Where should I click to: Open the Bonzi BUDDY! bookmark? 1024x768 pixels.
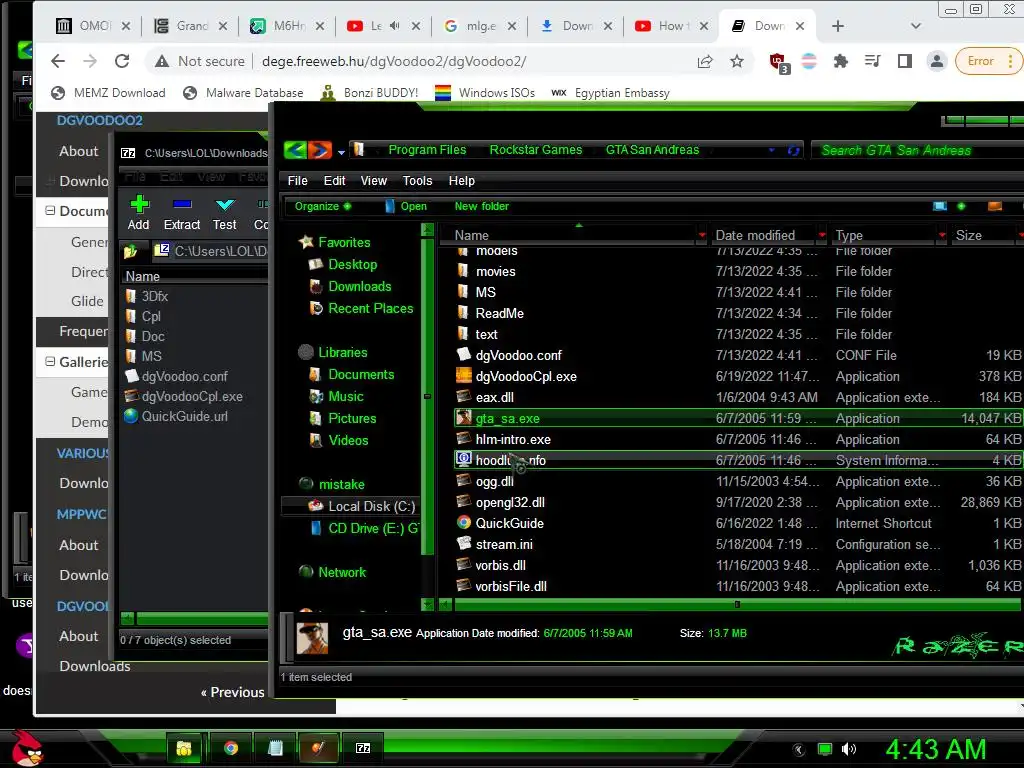point(370,93)
